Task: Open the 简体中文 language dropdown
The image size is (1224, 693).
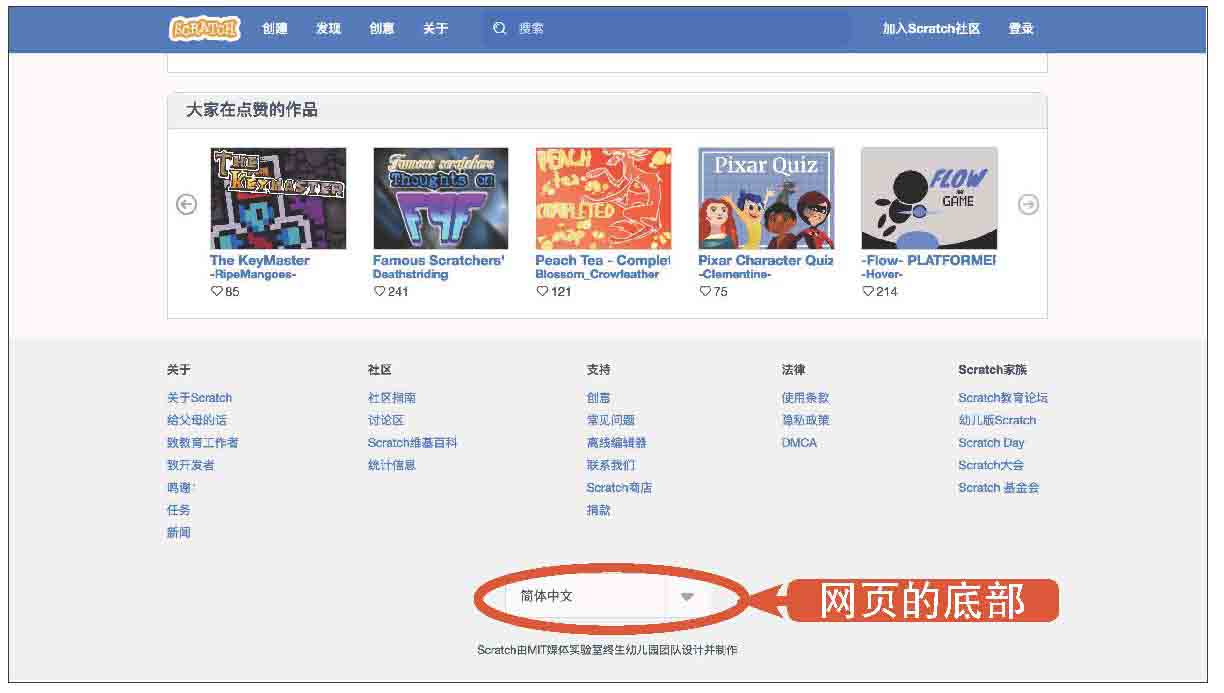Action: [x=608, y=596]
